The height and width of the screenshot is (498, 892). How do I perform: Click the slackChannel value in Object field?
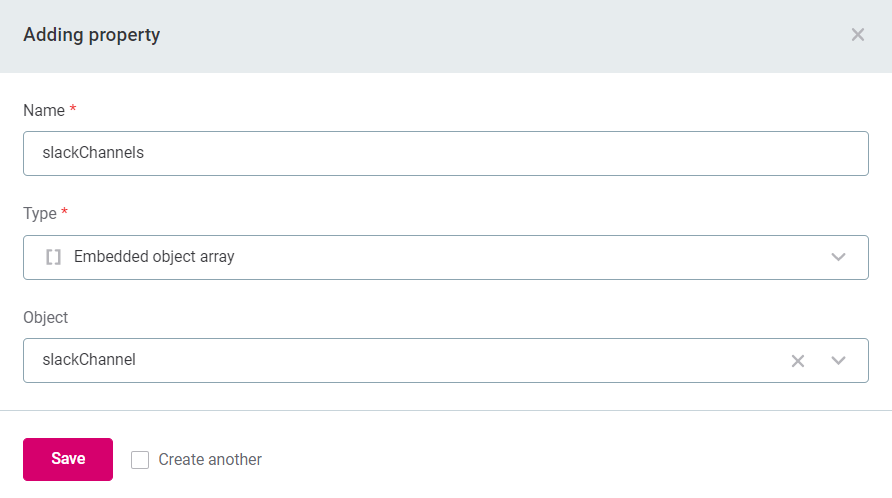89,361
